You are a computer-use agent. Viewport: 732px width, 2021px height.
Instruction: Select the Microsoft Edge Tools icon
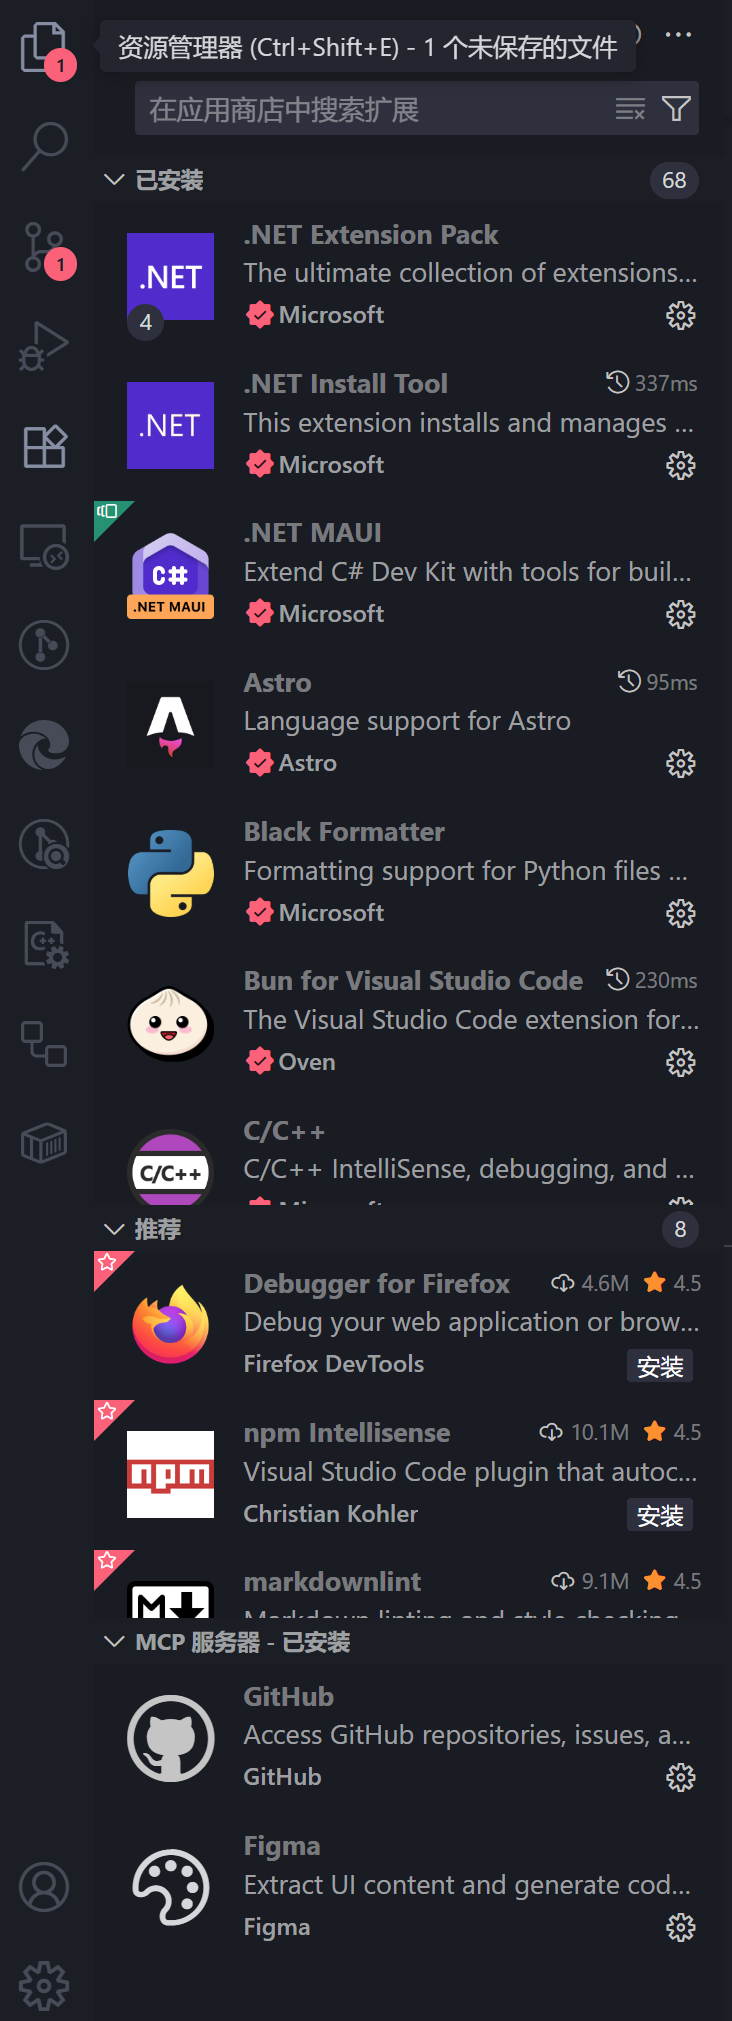[41, 744]
